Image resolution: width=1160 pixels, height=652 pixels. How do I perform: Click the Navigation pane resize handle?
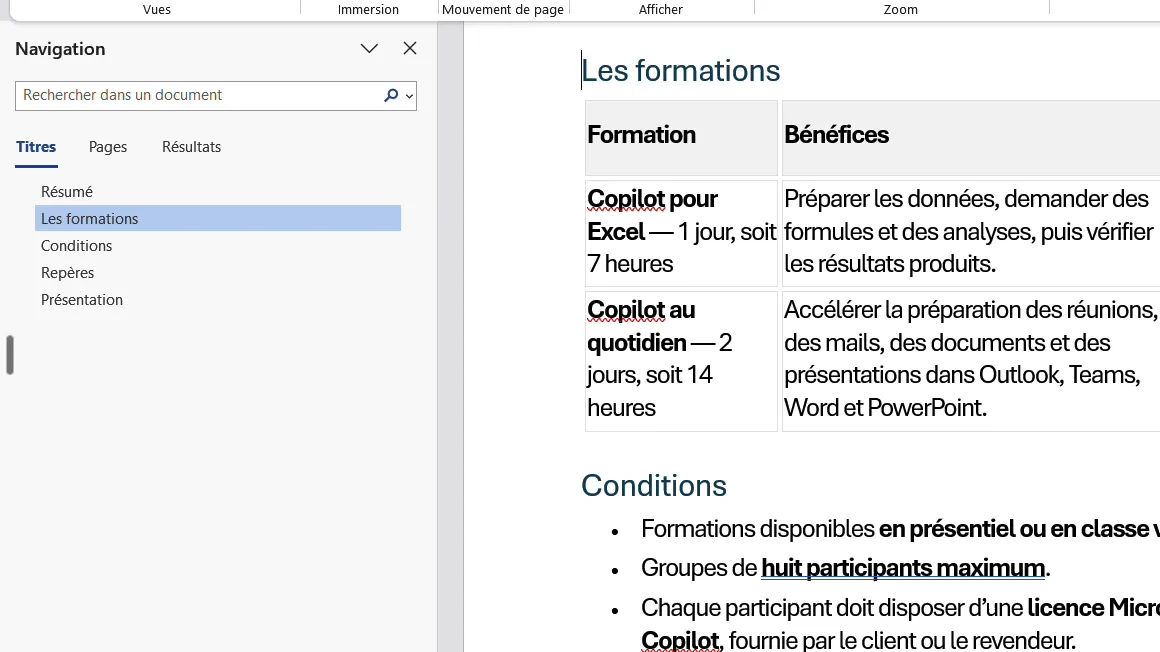pyautogui.click(x=10, y=355)
